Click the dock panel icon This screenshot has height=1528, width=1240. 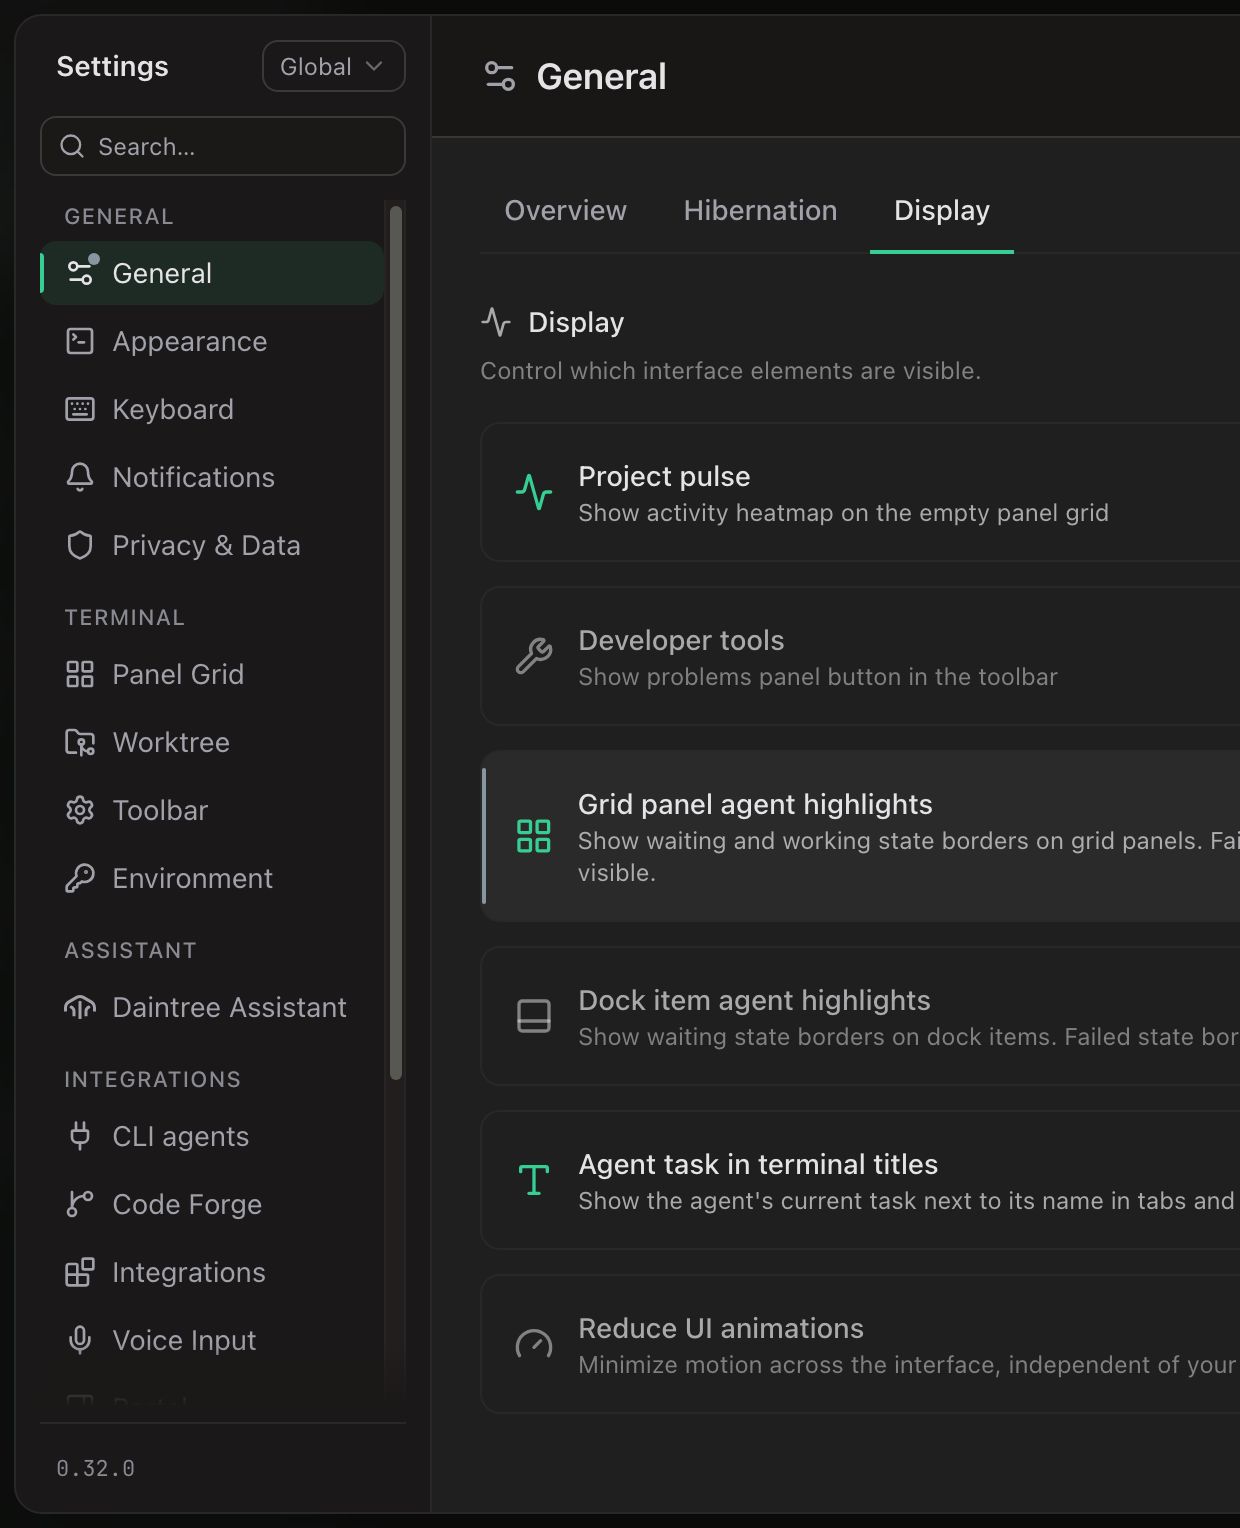pos(534,1016)
